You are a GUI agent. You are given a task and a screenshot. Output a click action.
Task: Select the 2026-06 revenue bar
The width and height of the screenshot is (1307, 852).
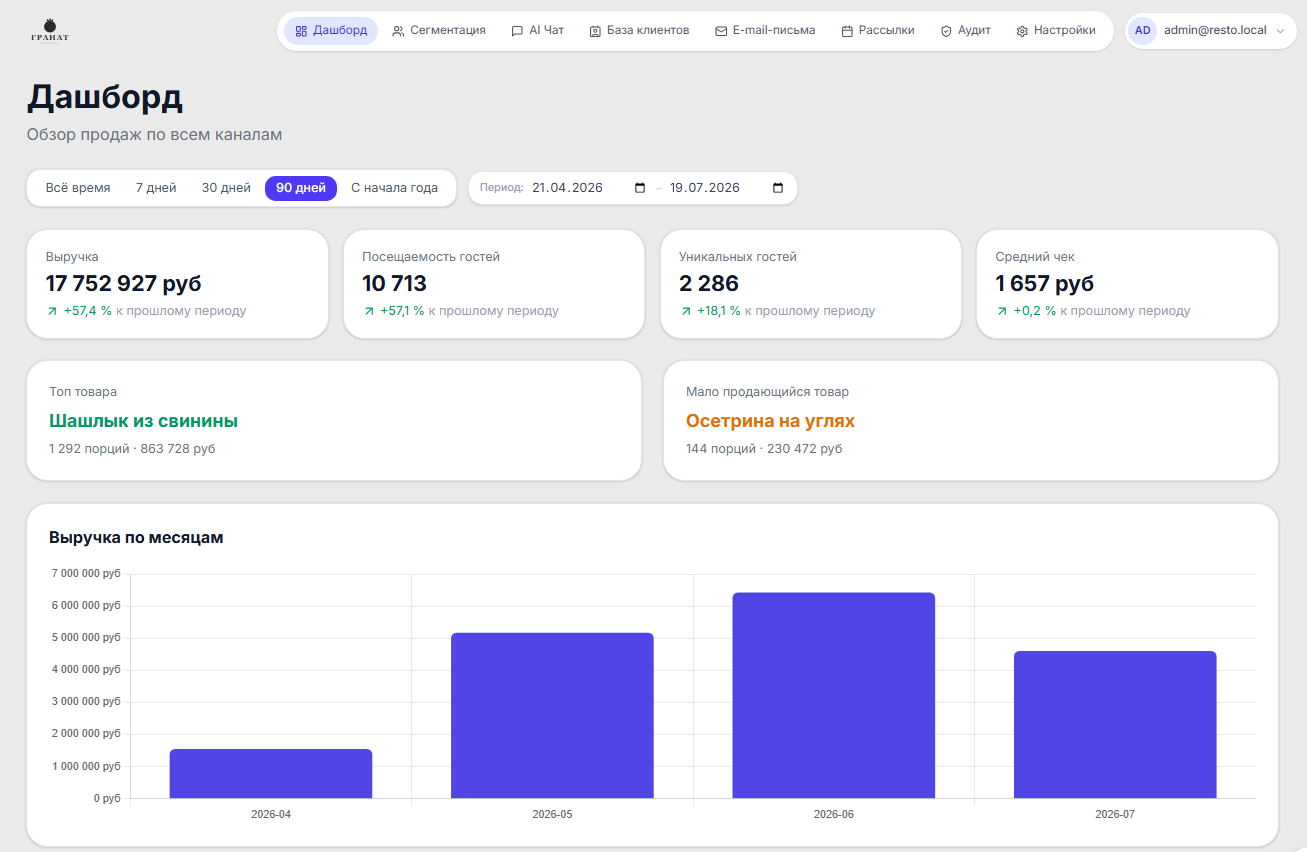(834, 696)
